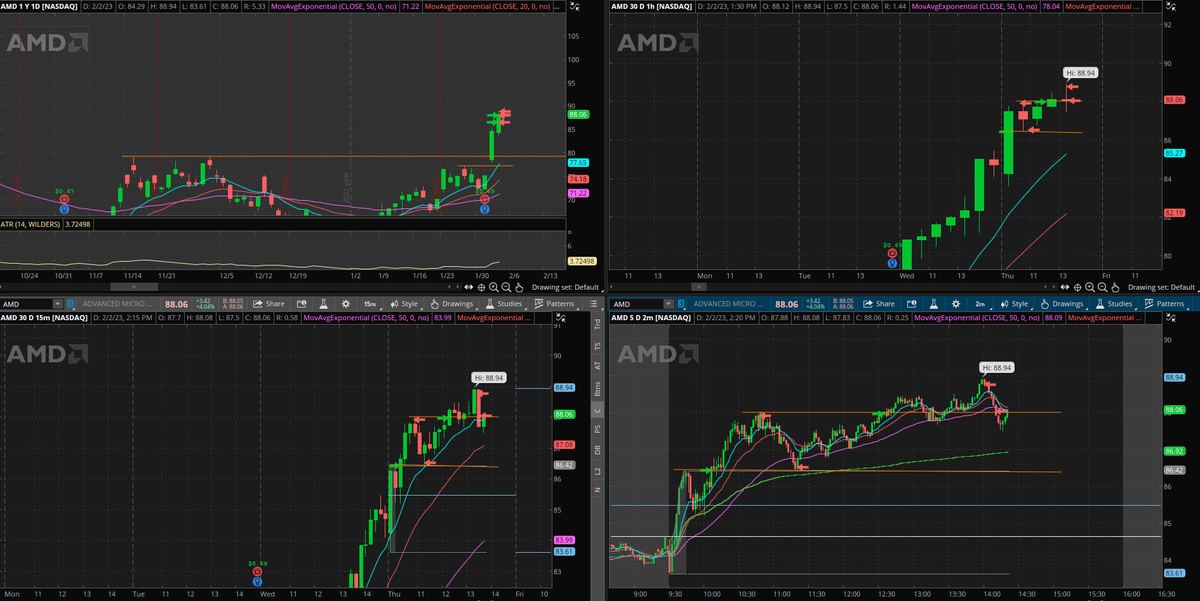Click the Hi: 88.94 label on the 2m chart
This screenshot has height=601, width=1200.
997,368
